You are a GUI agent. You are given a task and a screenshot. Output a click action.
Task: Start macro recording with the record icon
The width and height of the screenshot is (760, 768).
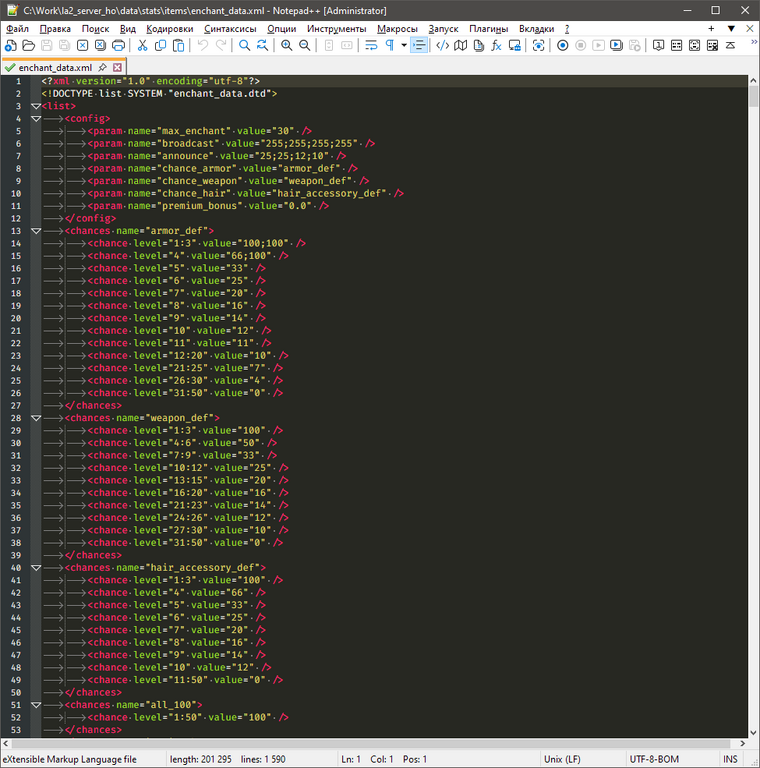(563, 46)
